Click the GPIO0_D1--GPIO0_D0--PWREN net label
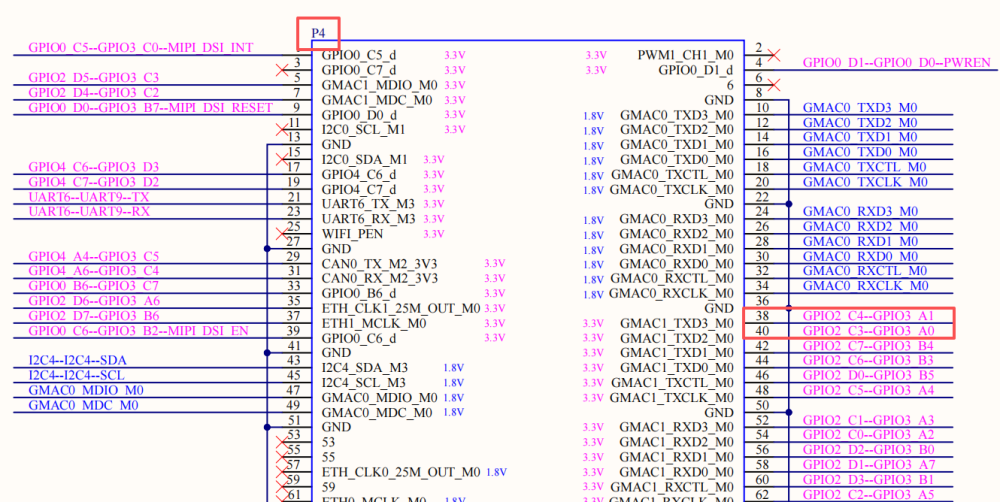1000x502 pixels. (x=897, y=63)
